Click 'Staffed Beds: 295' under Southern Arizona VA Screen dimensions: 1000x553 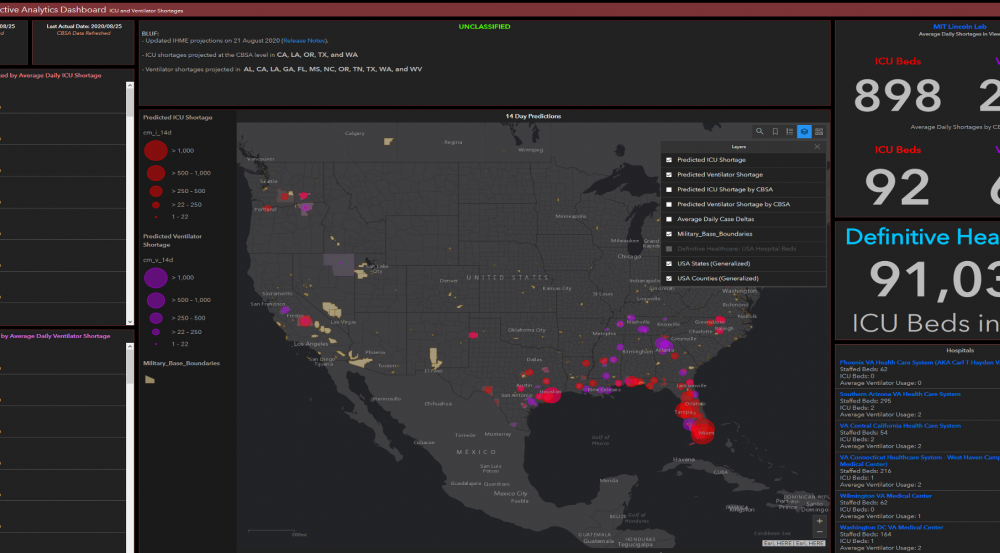coord(864,401)
